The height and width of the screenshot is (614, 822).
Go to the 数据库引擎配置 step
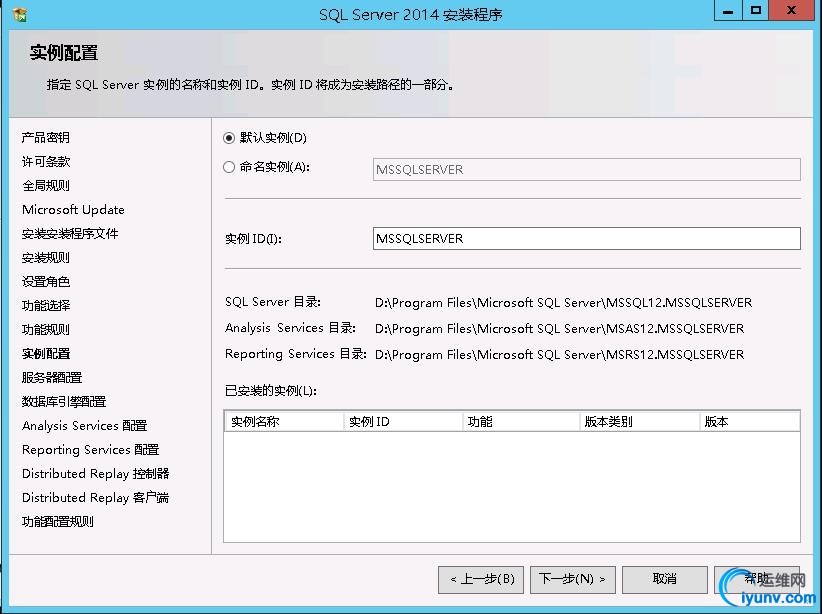[x=64, y=402]
